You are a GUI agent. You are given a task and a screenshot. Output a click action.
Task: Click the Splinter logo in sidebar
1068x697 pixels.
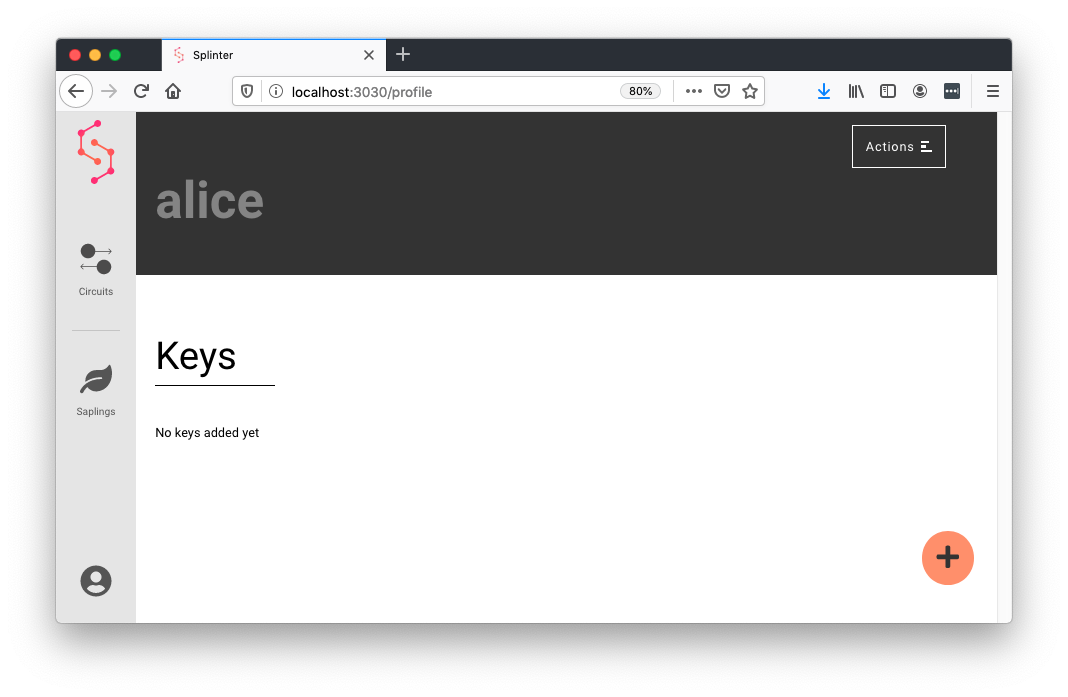point(96,152)
